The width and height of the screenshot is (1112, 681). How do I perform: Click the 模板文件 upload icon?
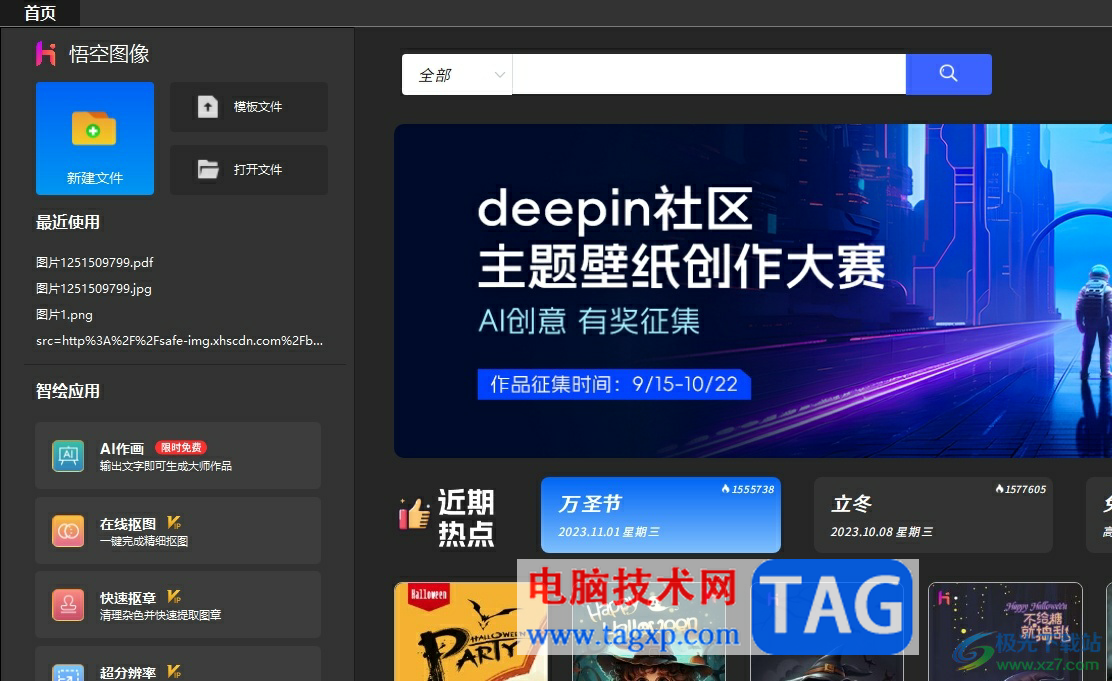(207, 106)
